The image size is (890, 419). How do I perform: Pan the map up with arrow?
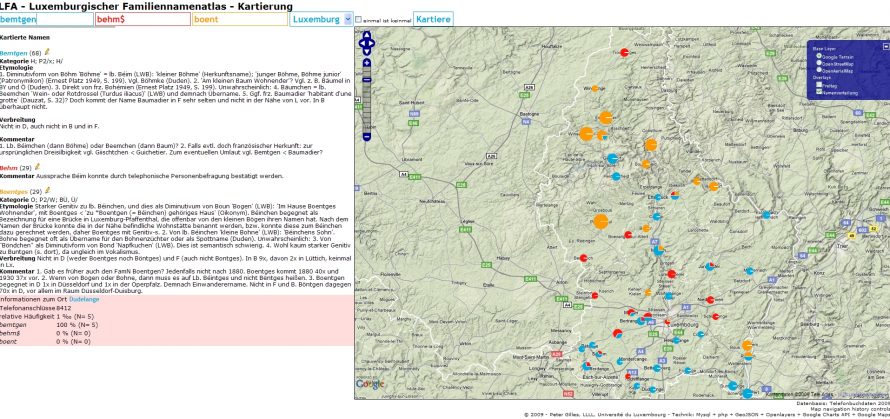367,36
